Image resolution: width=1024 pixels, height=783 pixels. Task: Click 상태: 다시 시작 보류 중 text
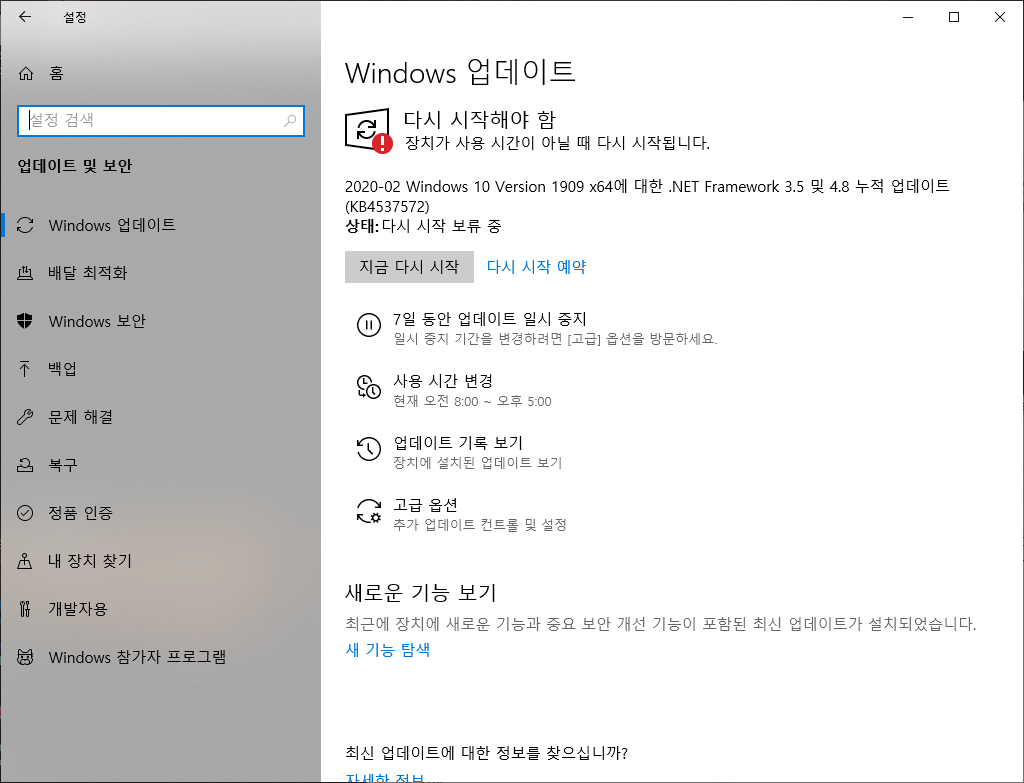tap(423, 226)
